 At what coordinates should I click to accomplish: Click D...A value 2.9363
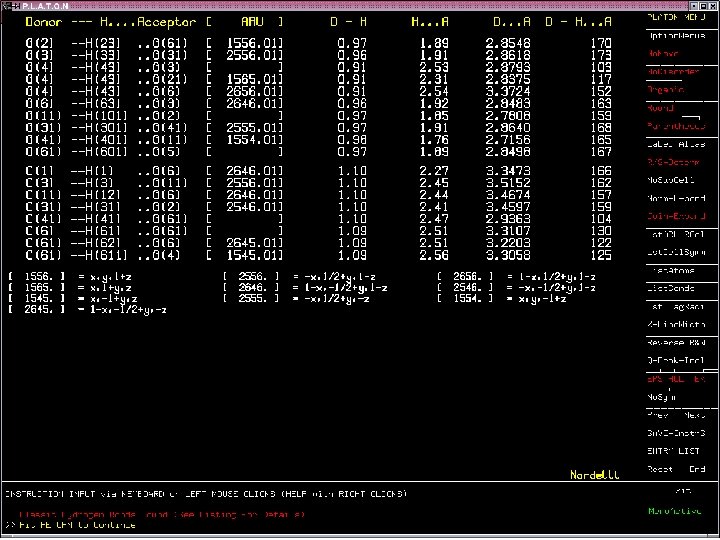pyautogui.click(x=508, y=219)
